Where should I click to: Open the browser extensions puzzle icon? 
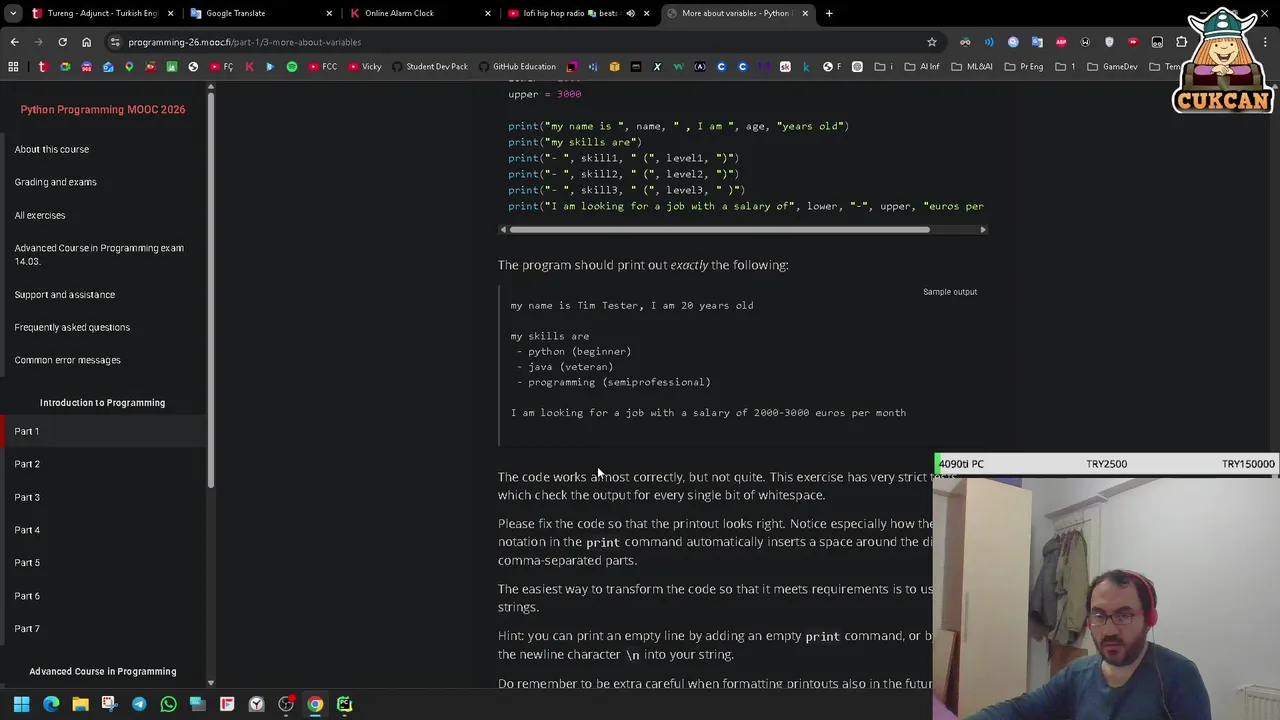point(1181,42)
